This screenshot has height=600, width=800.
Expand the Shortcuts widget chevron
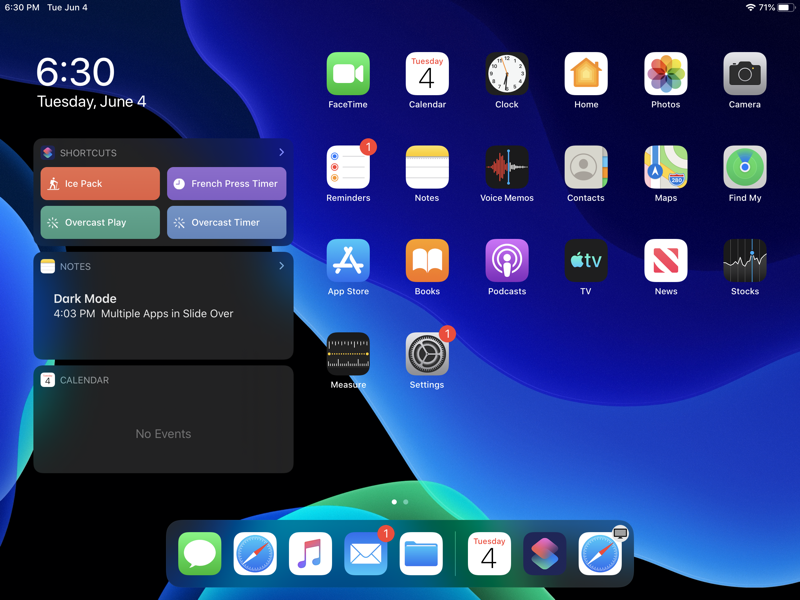coord(281,153)
